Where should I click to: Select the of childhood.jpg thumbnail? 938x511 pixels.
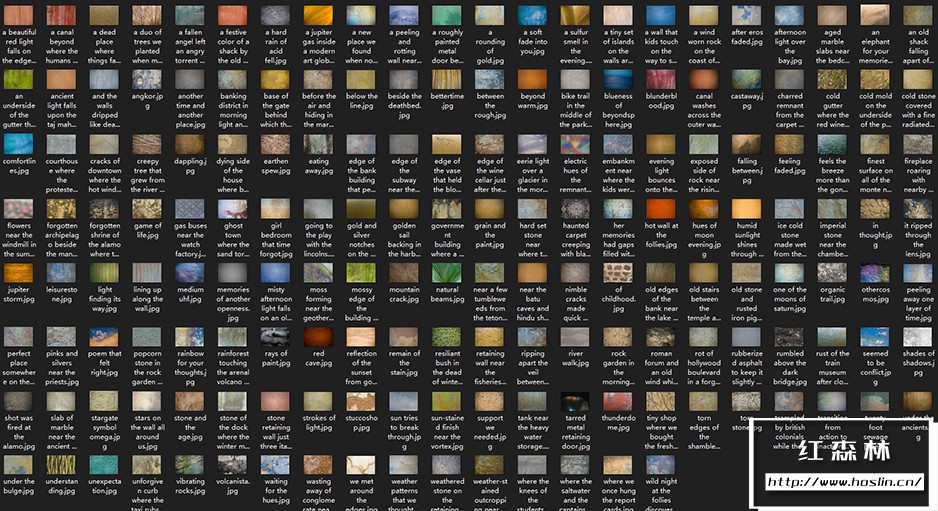[x=618, y=273]
